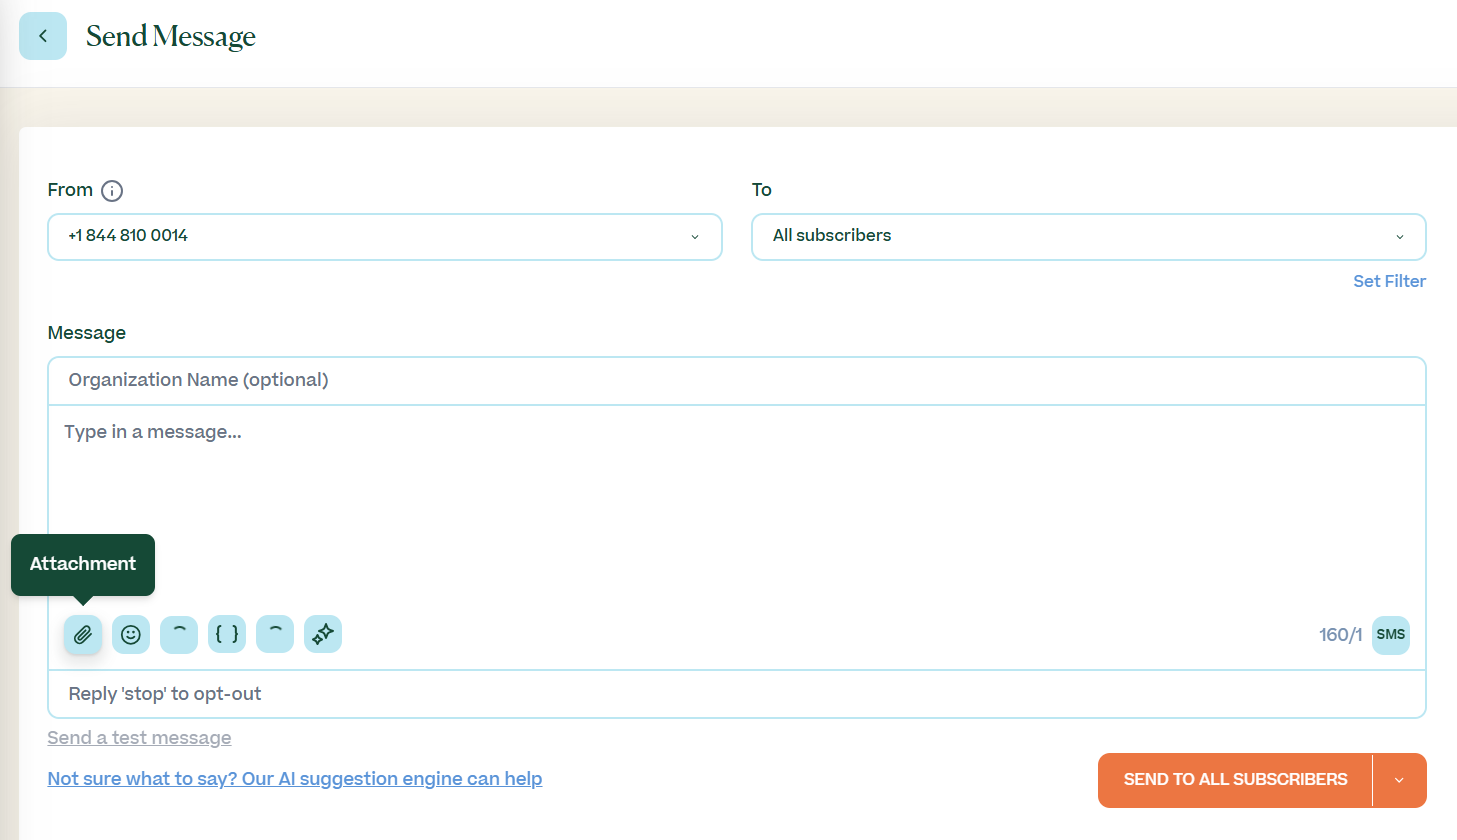Click the 160/1 character counter
The height and width of the screenshot is (840, 1457).
point(1340,635)
